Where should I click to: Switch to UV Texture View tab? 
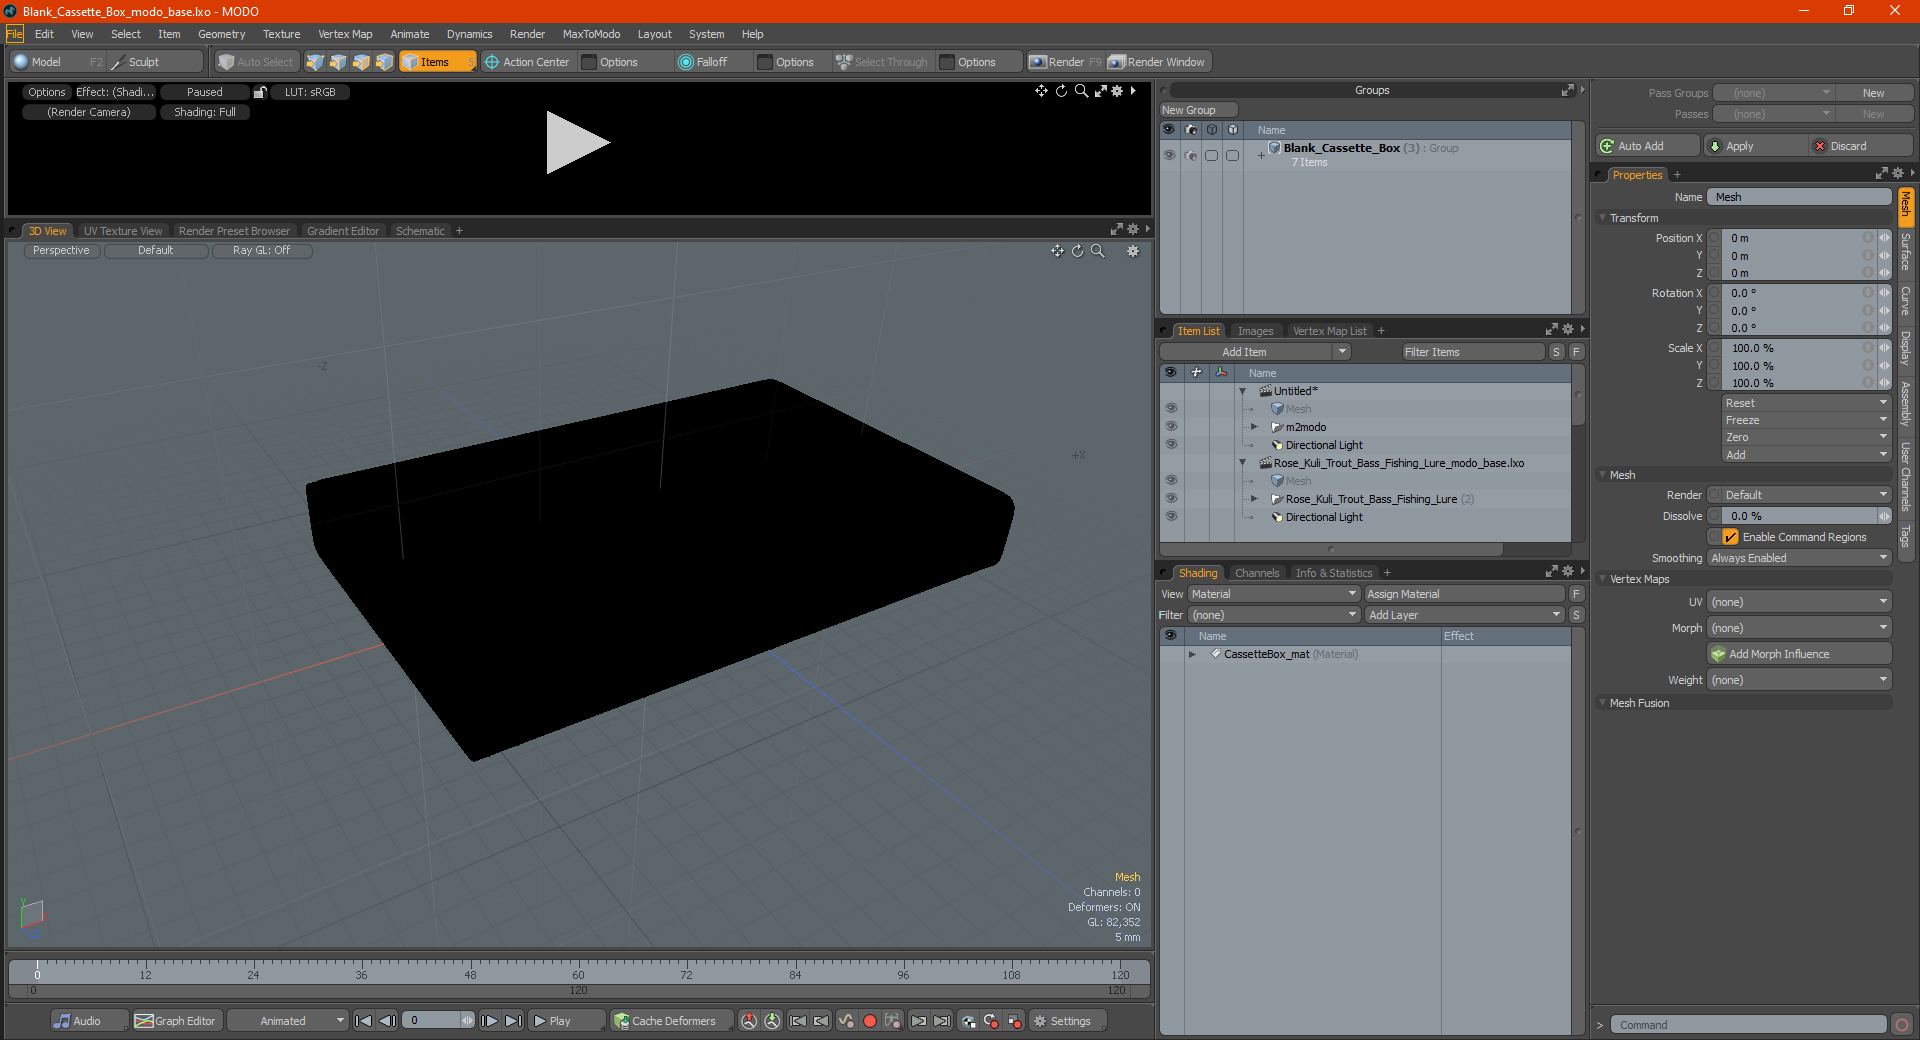122,231
